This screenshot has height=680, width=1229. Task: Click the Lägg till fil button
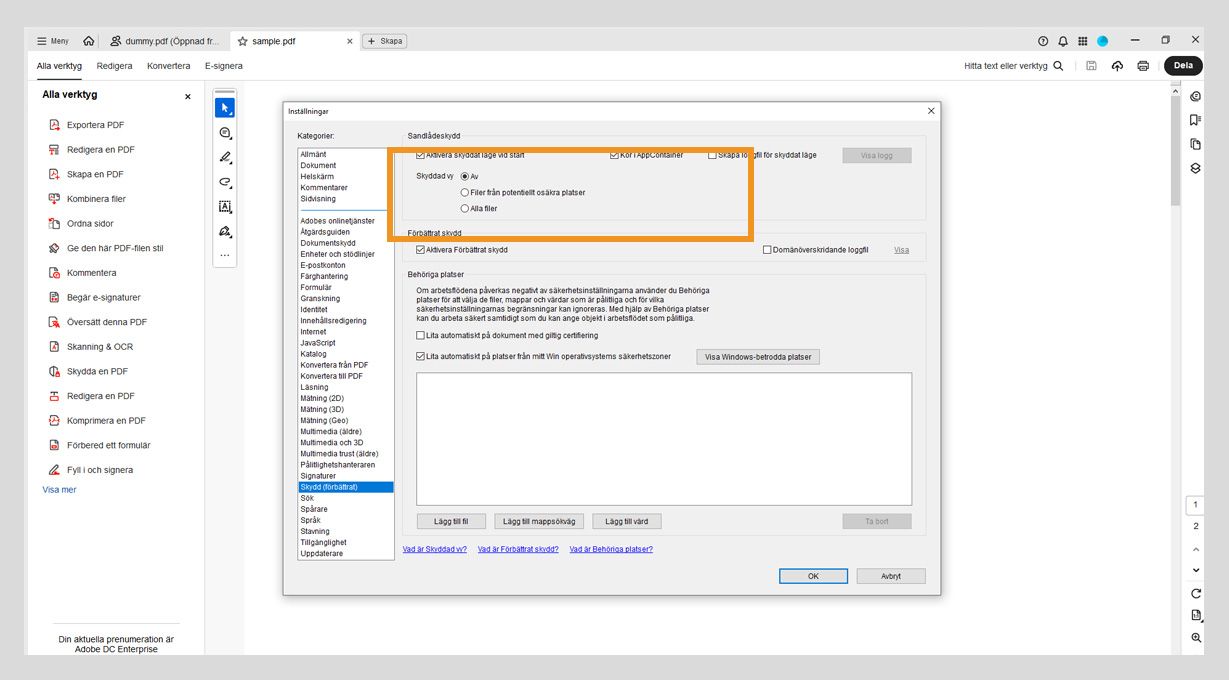pos(451,521)
